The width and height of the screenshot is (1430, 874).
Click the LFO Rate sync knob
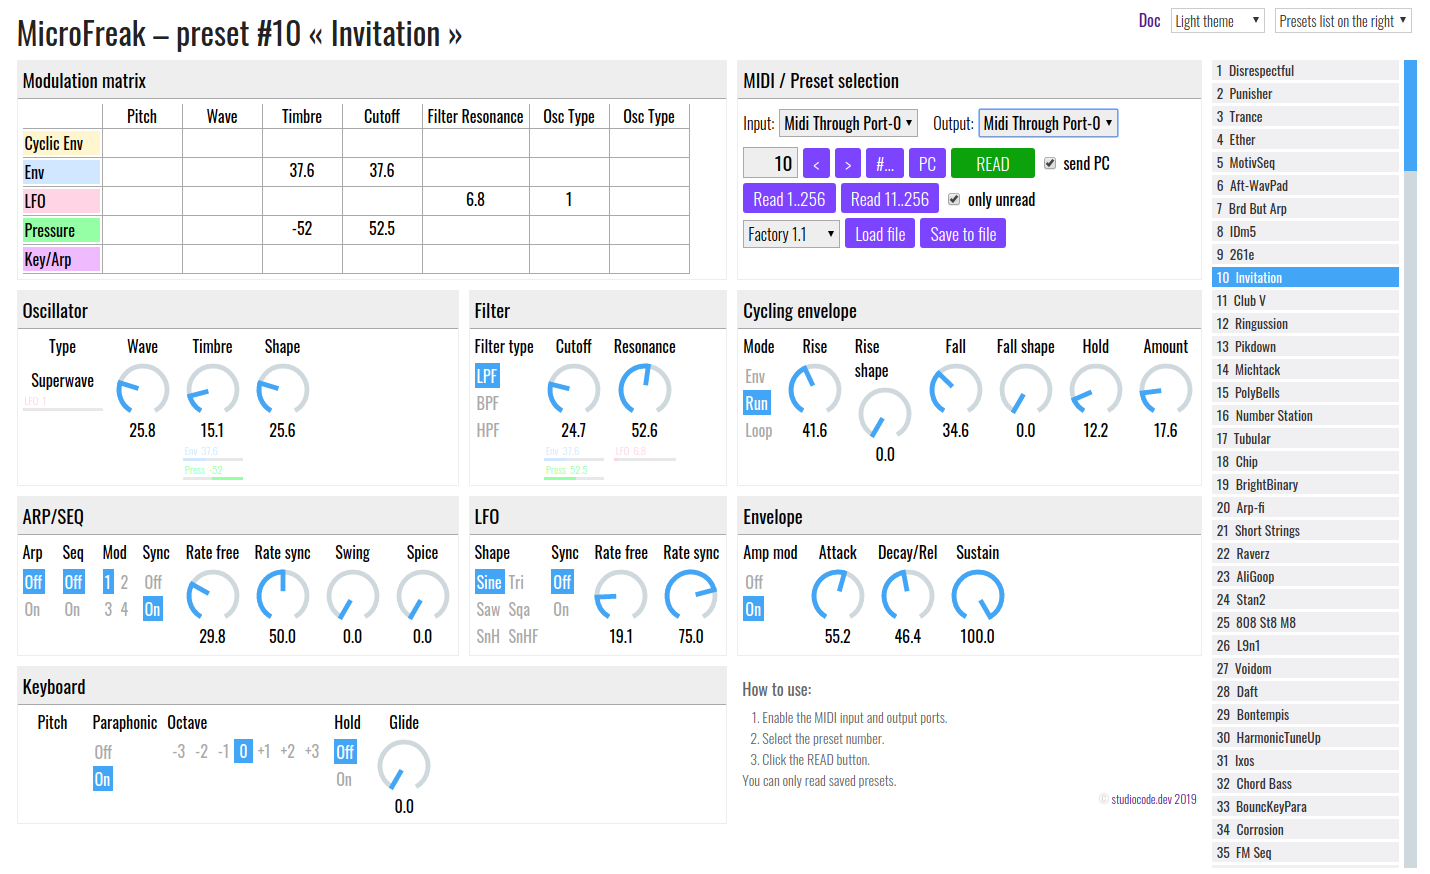[x=691, y=596]
